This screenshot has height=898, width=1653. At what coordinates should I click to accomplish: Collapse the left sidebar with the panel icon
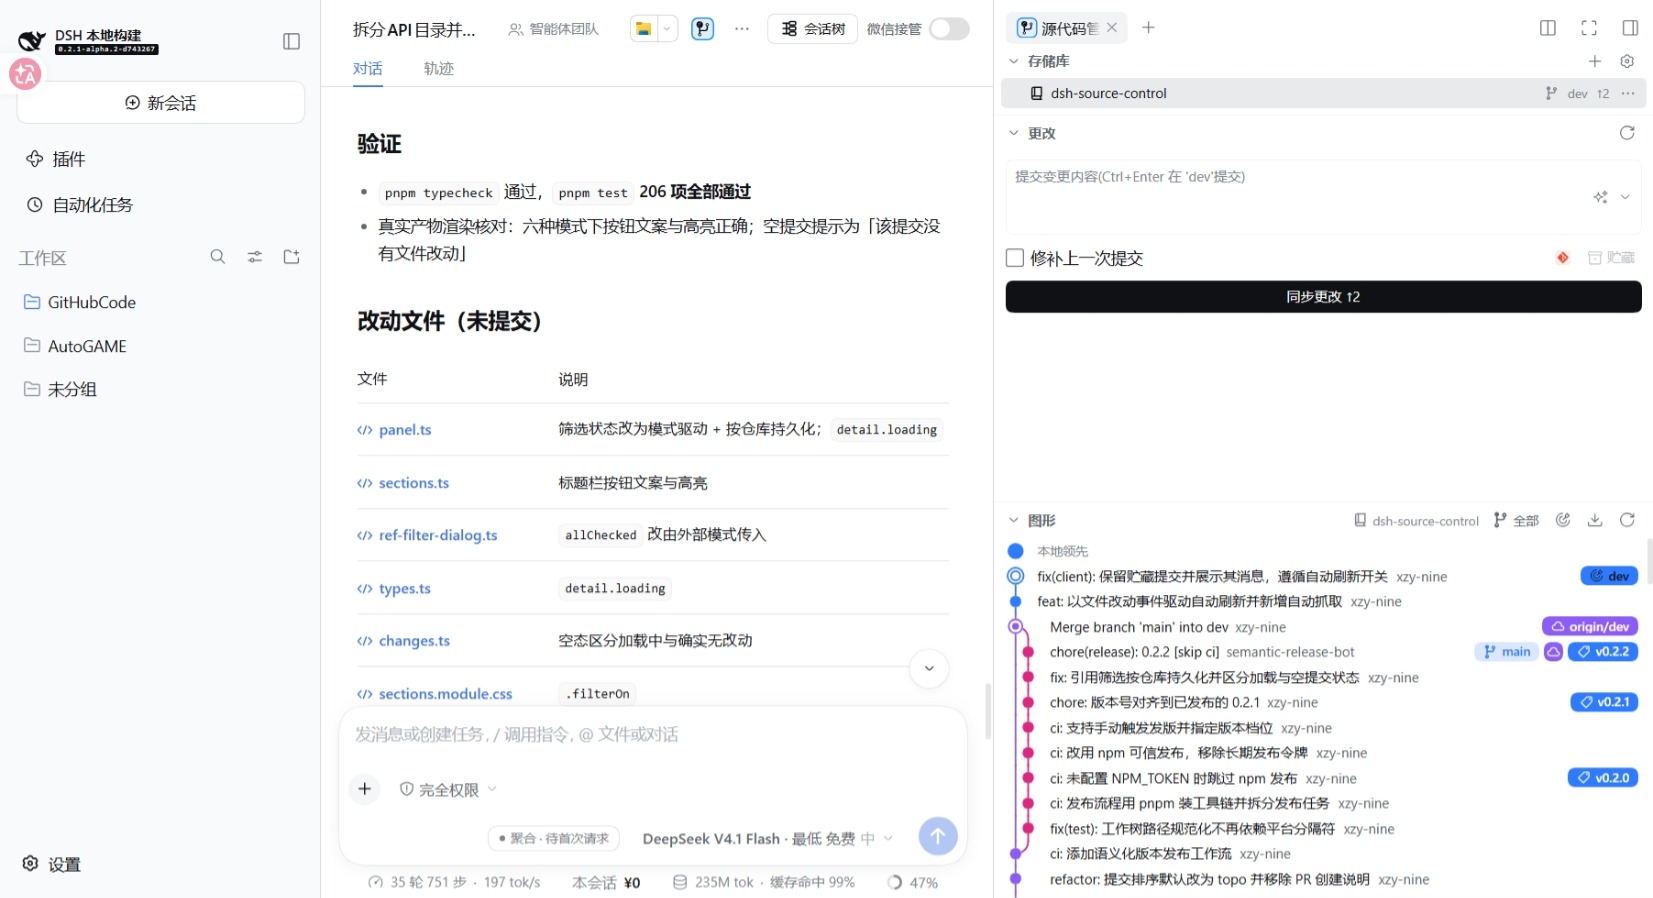(291, 41)
